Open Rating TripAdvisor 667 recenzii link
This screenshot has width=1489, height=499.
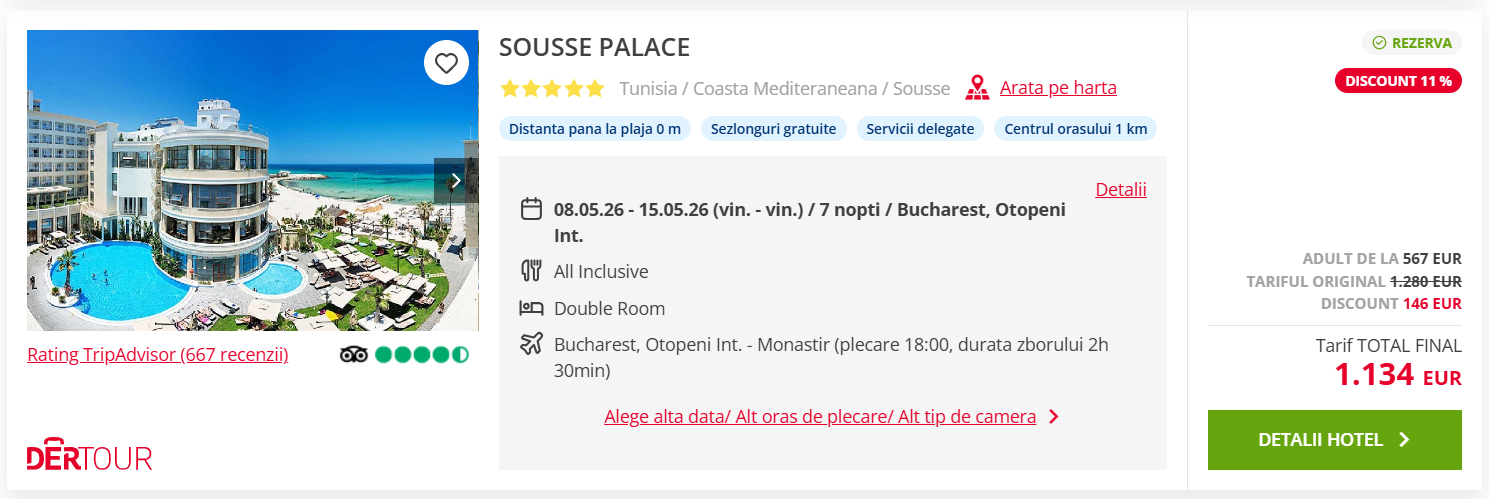[x=157, y=354]
